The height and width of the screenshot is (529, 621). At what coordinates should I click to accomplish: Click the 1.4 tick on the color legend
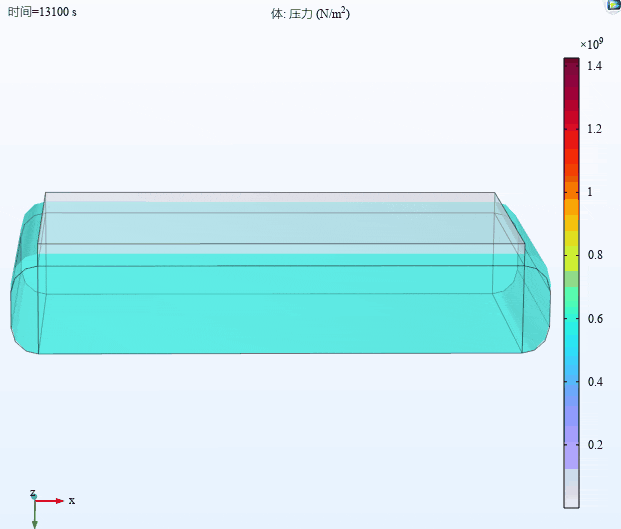[x=594, y=66]
